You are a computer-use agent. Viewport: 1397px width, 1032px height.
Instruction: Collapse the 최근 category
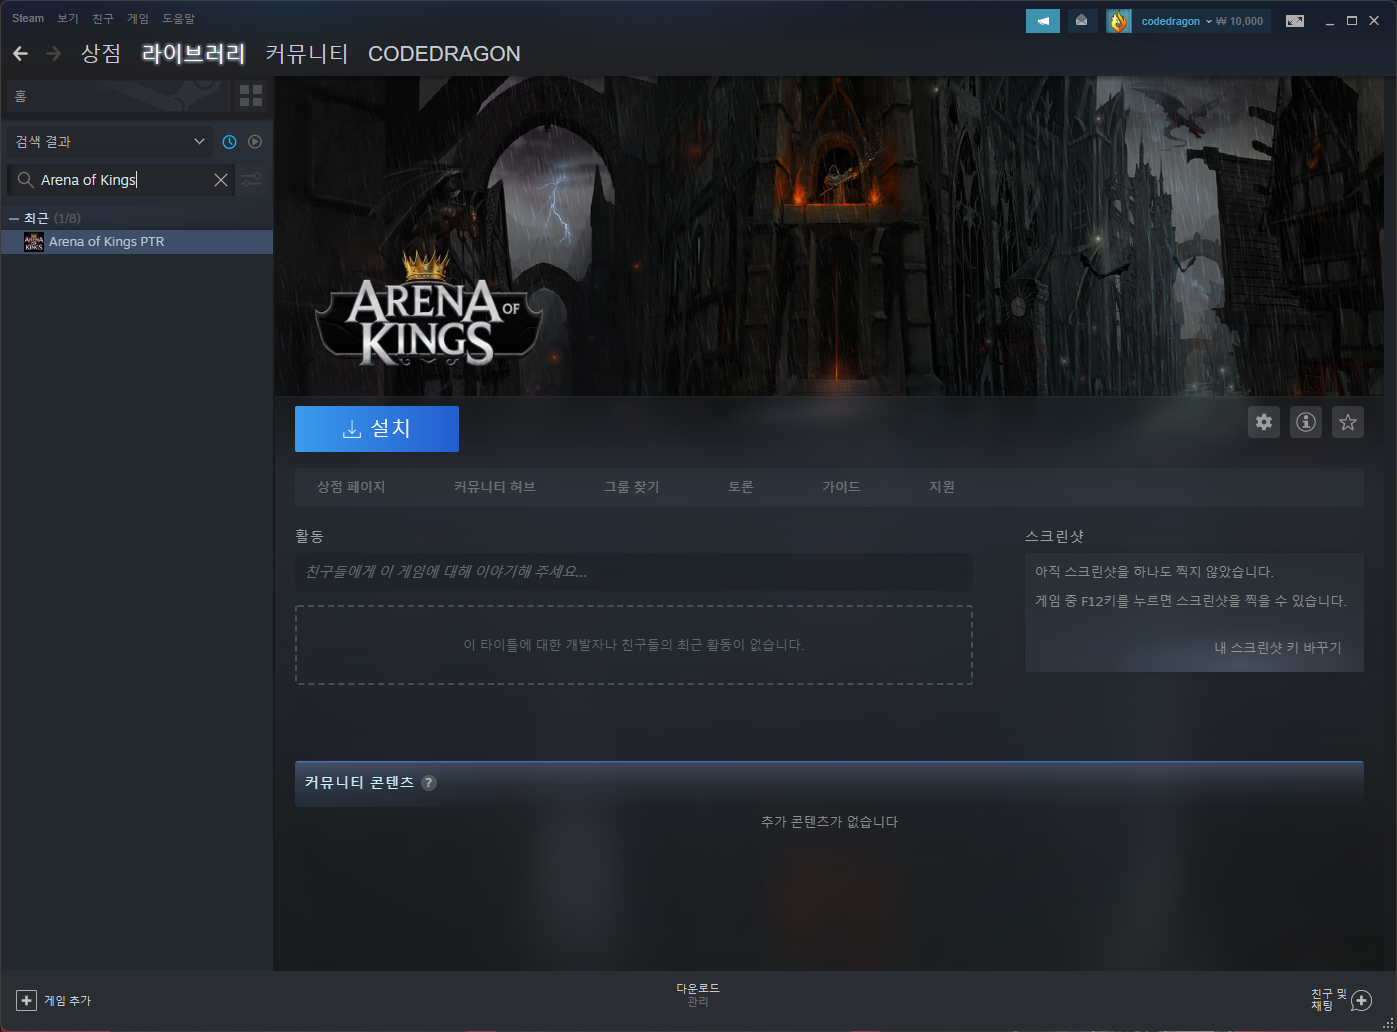pos(14,218)
